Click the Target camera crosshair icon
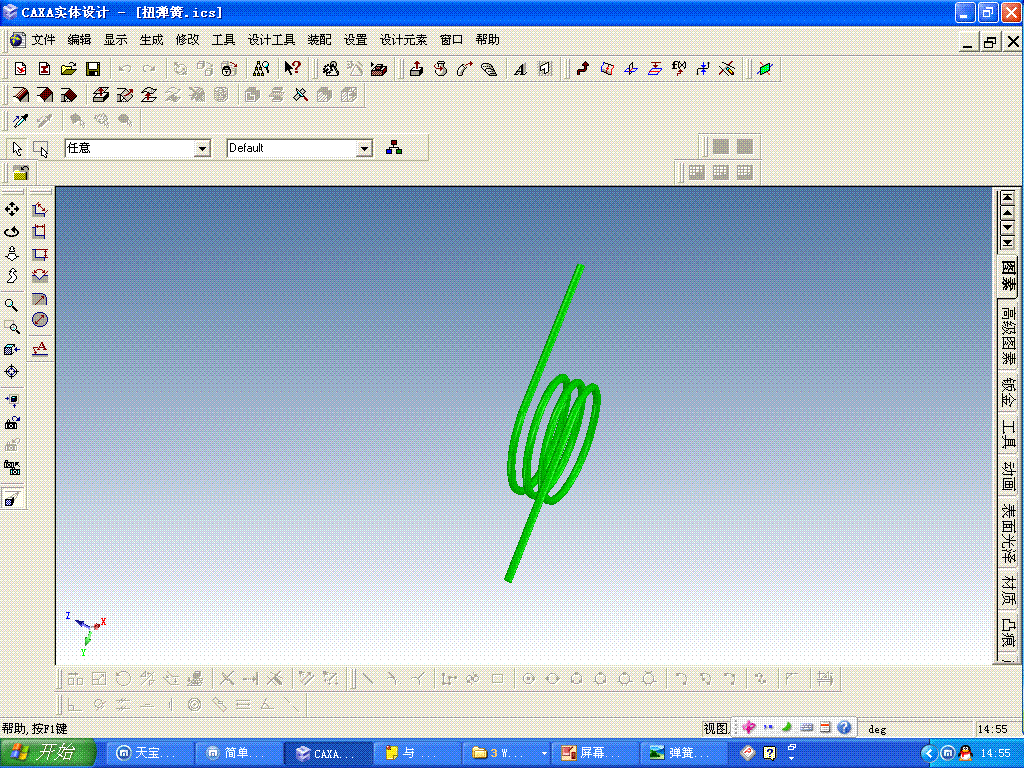 12,372
